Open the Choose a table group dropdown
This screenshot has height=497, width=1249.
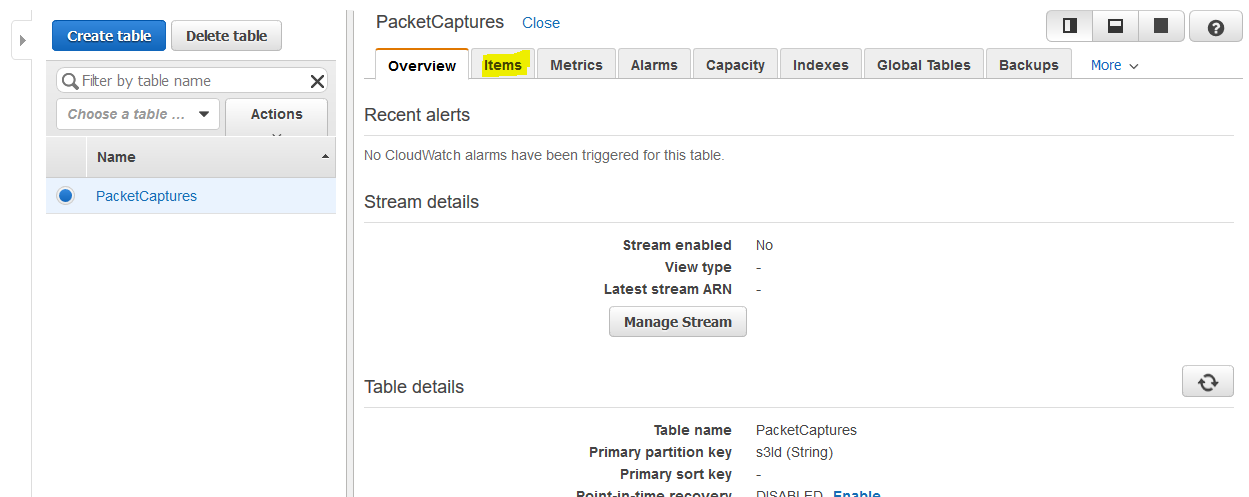click(x=138, y=114)
